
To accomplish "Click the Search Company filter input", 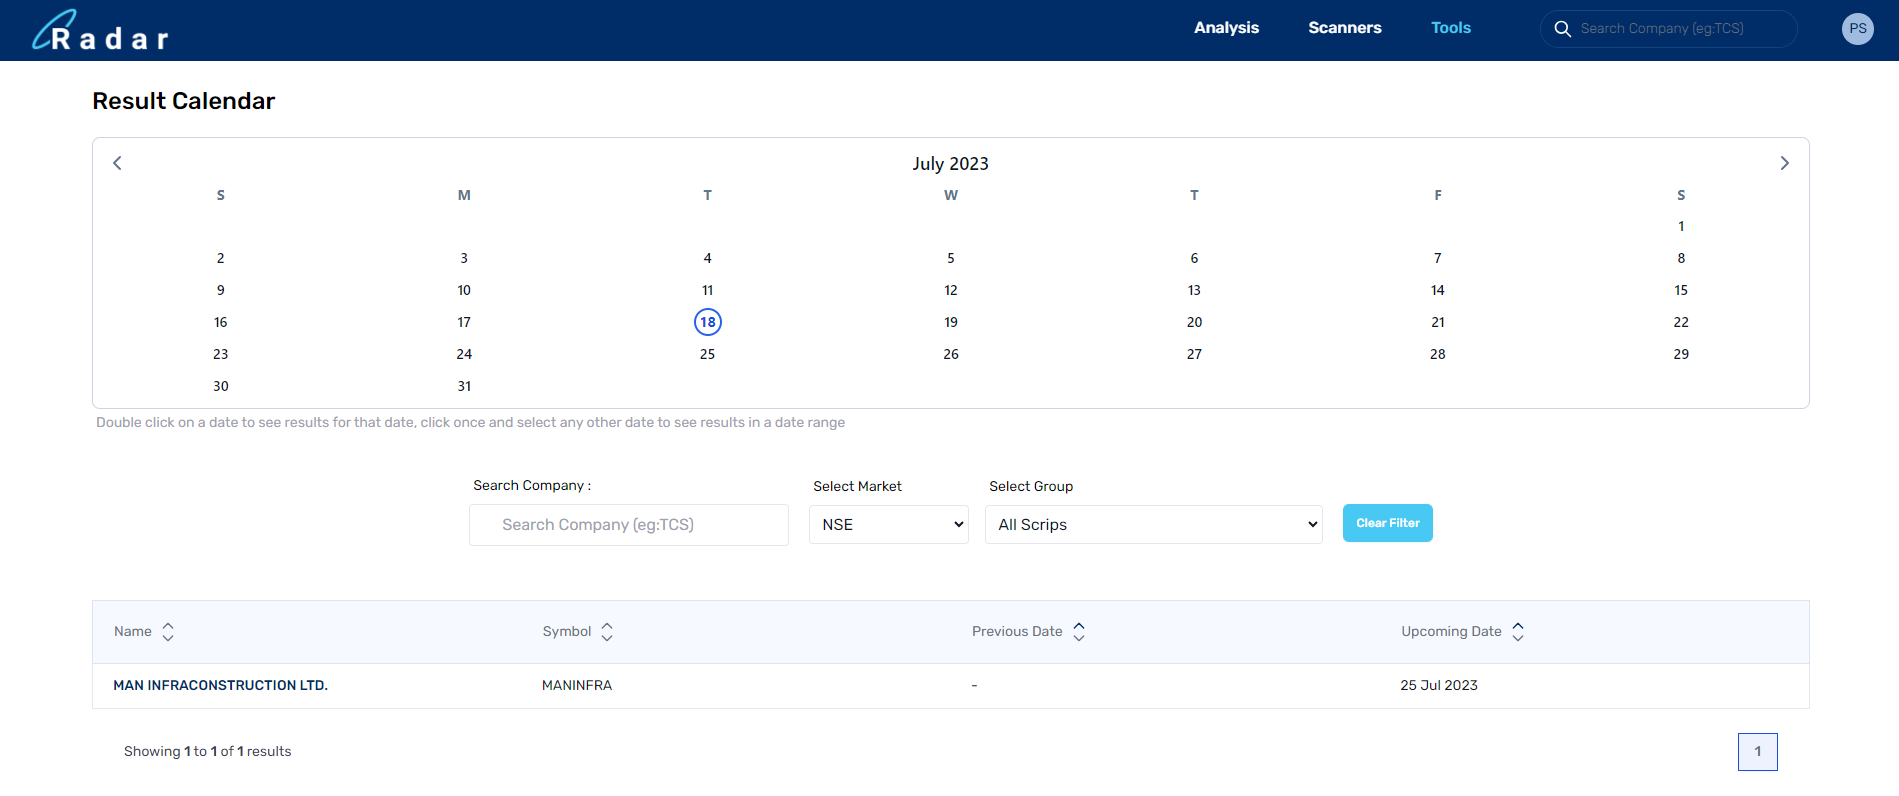I will coord(629,525).
